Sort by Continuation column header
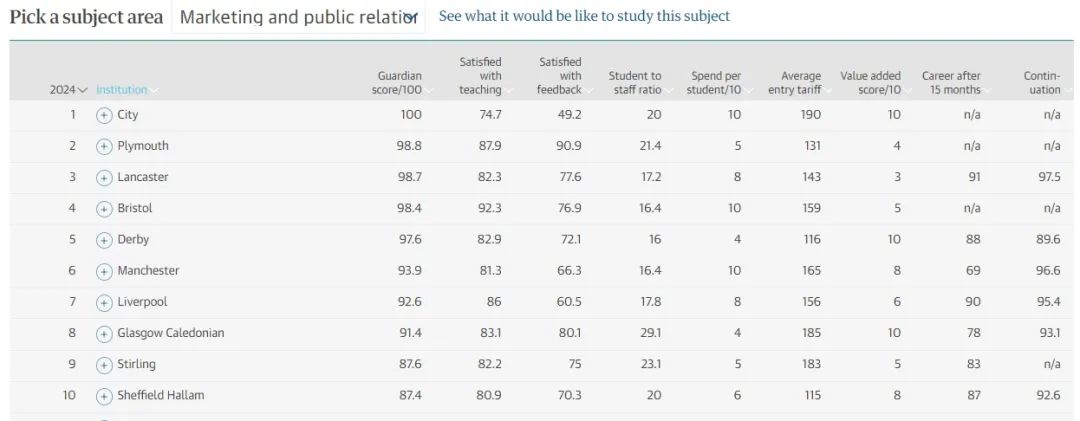Screen dimensions: 1080x421 tap(1044, 83)
